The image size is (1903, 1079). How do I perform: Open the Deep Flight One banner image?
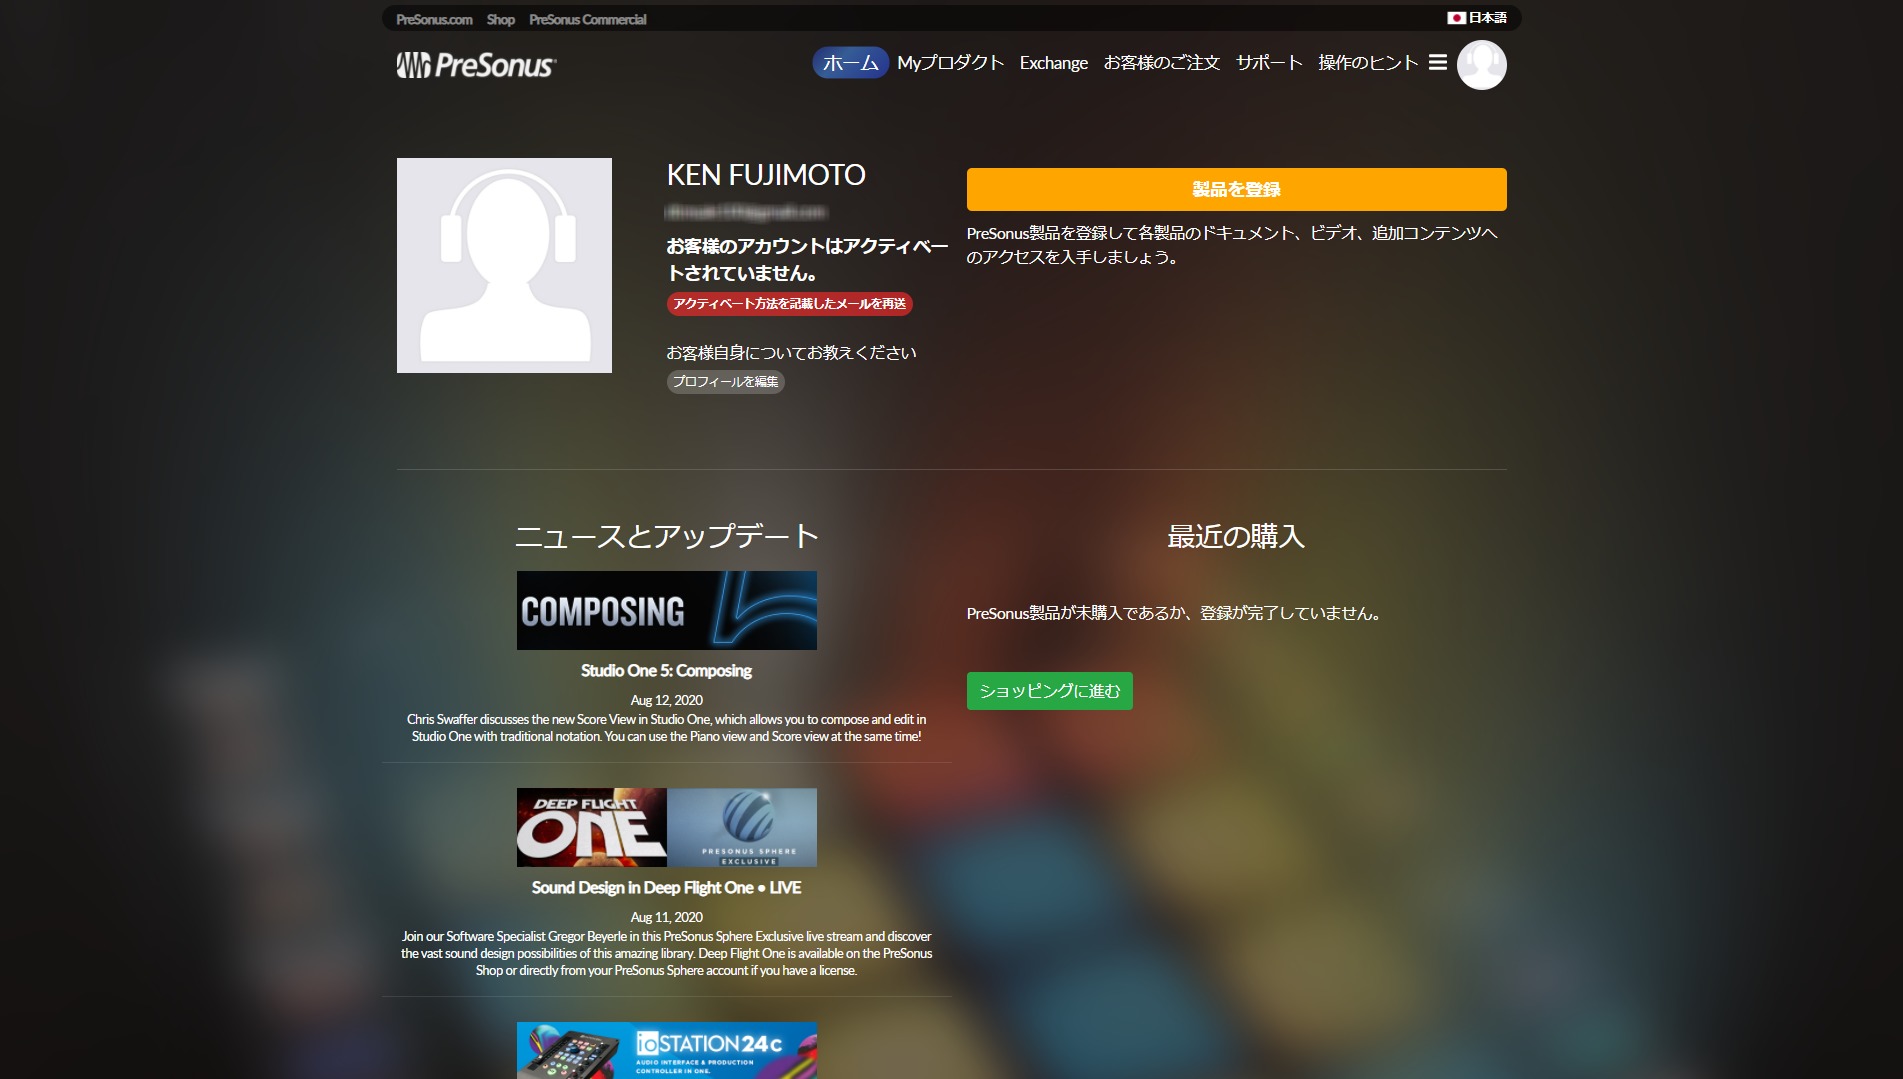click(x=666, y=827)
